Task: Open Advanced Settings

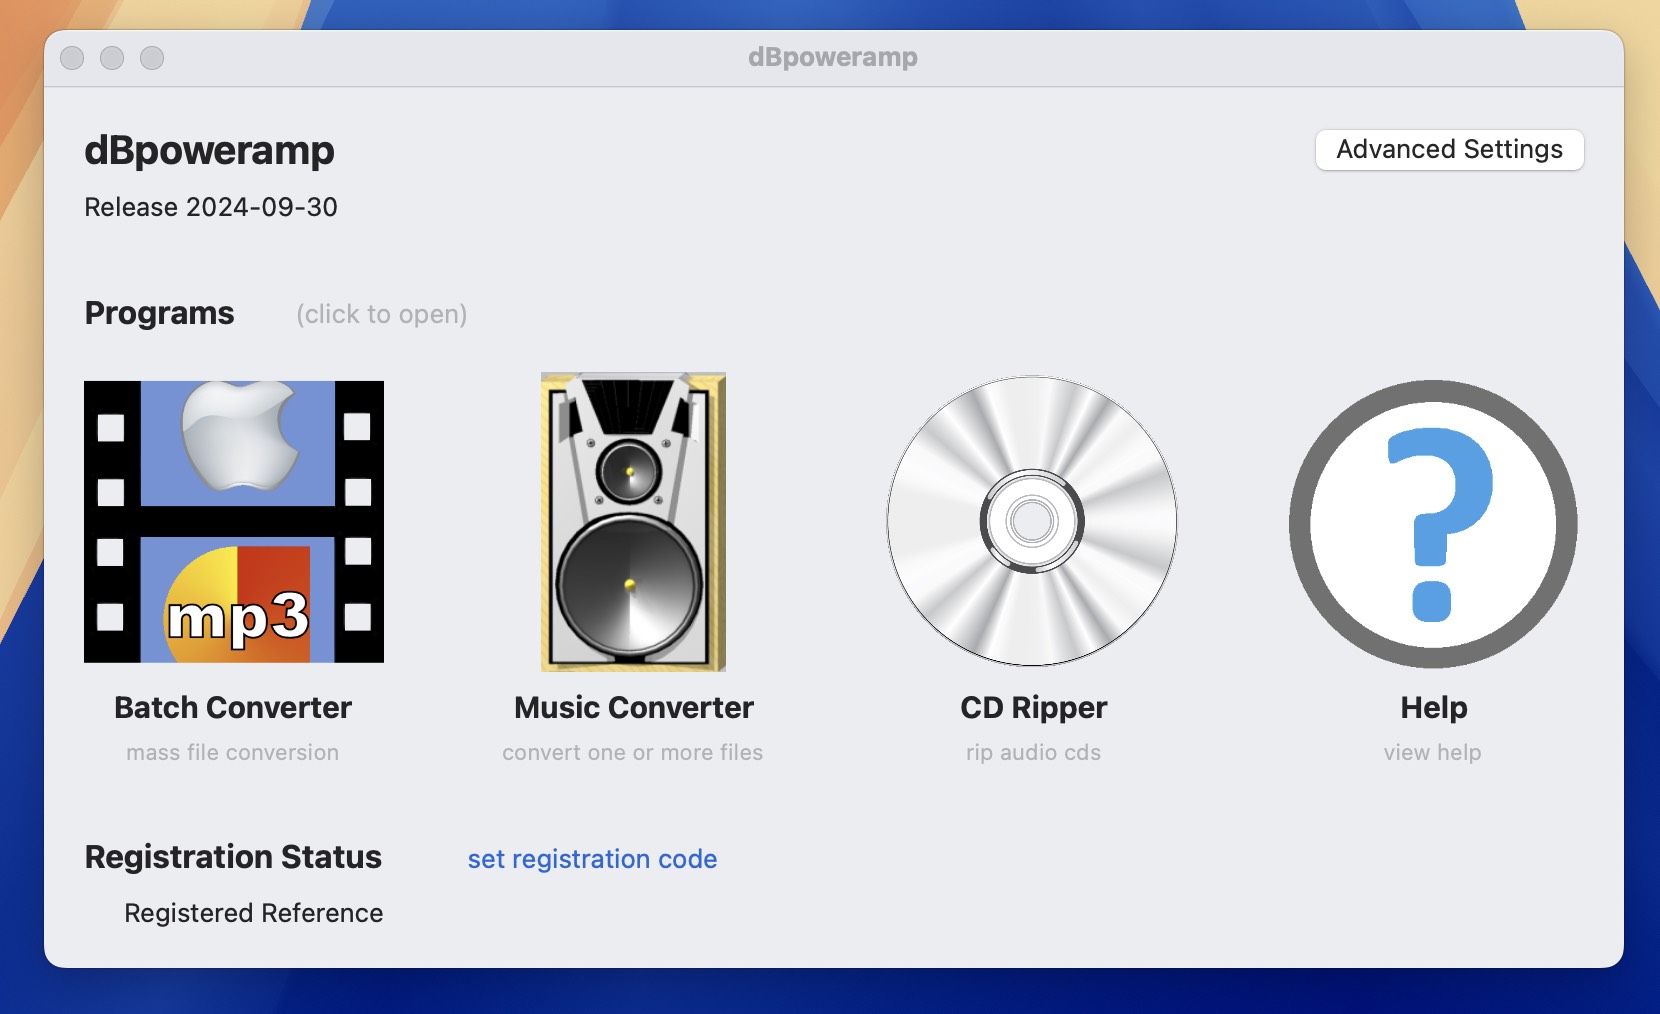Action: [1449, 149]
